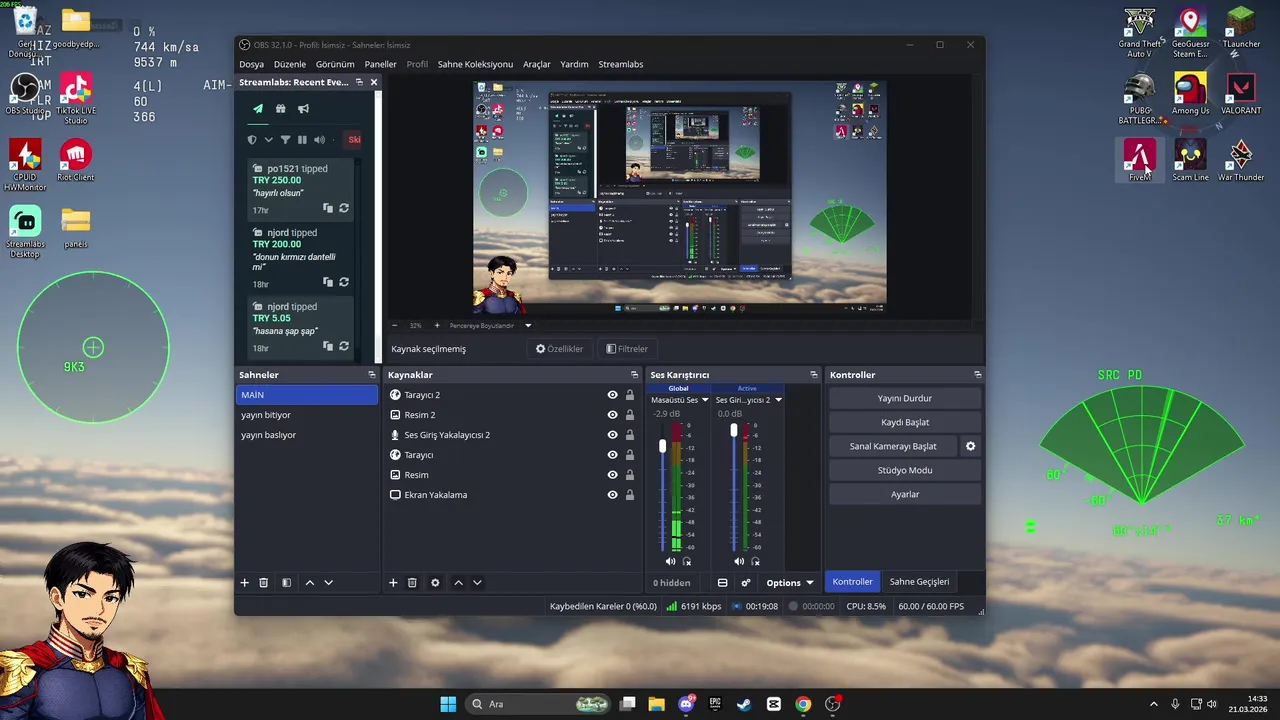The width and height of the screenshot is (1280, 720).
Task: Show hidden system tray icons chevron
Action: pyautogui.click(x=1153, y=704)
